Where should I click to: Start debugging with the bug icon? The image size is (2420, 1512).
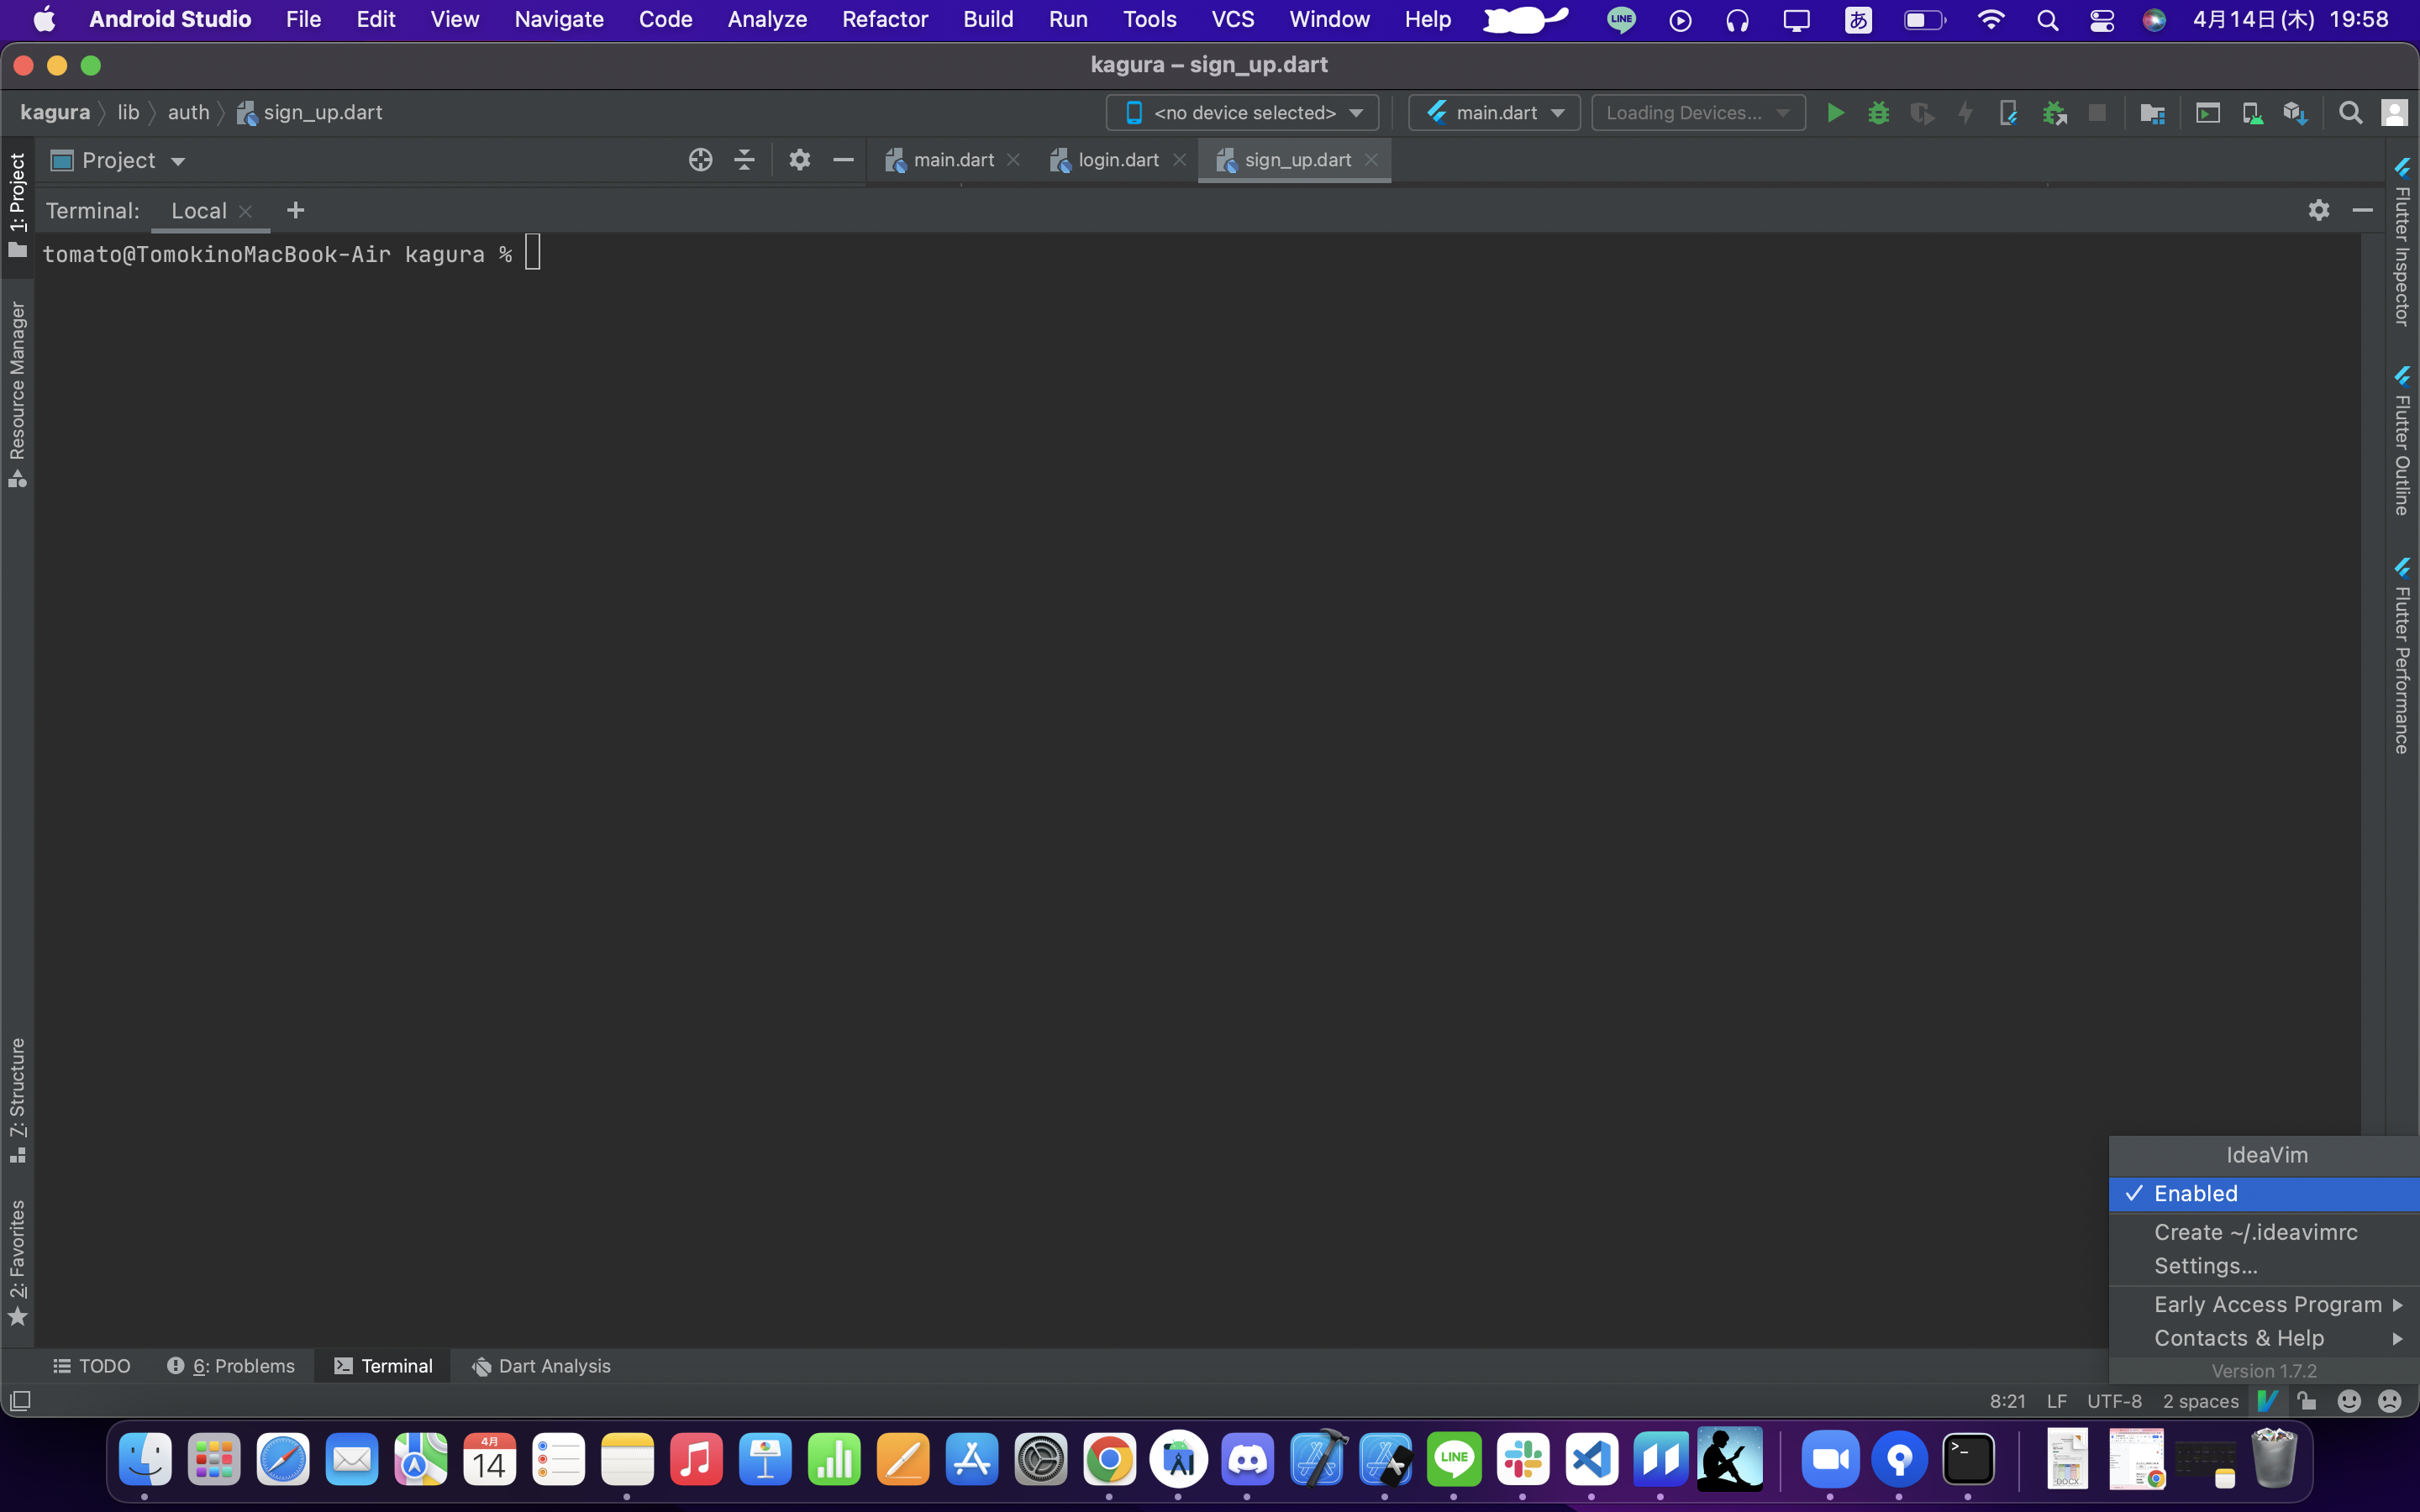[1879, 112]
